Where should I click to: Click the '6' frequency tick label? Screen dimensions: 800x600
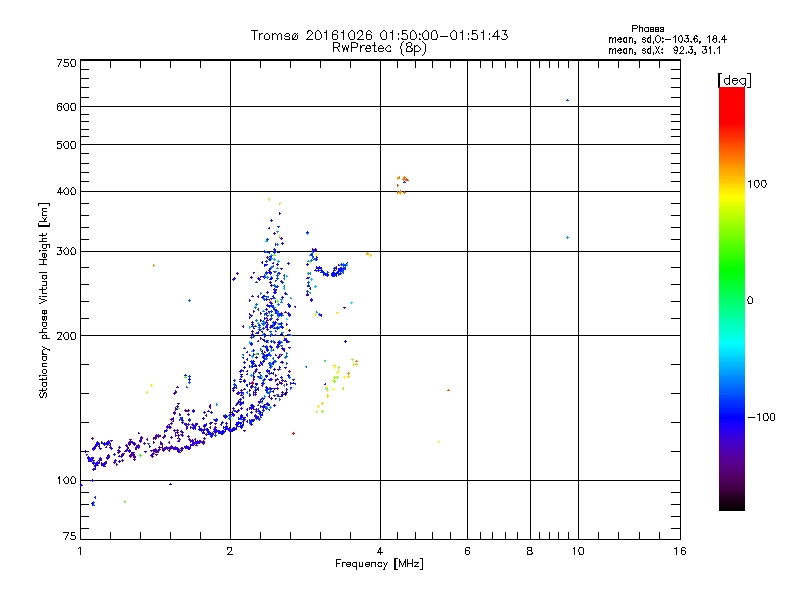tap(467, 551)
